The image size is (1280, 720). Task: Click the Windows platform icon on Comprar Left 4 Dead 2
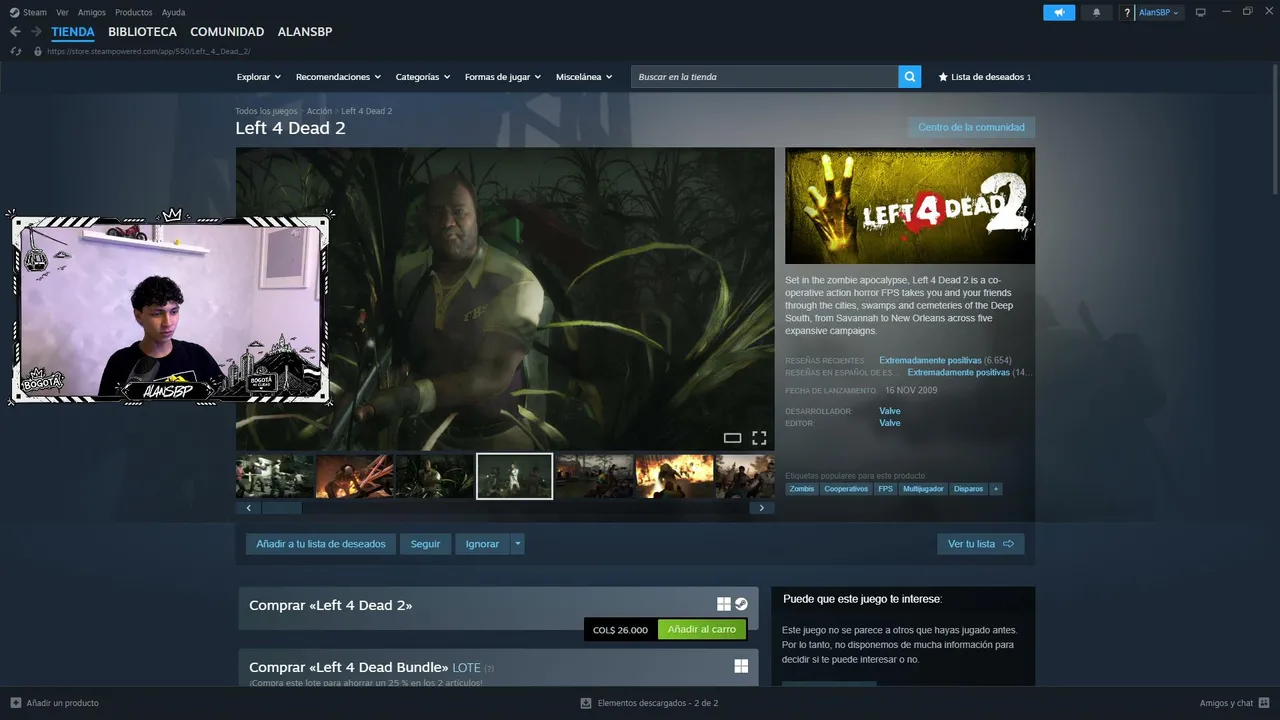click(724, 604)
